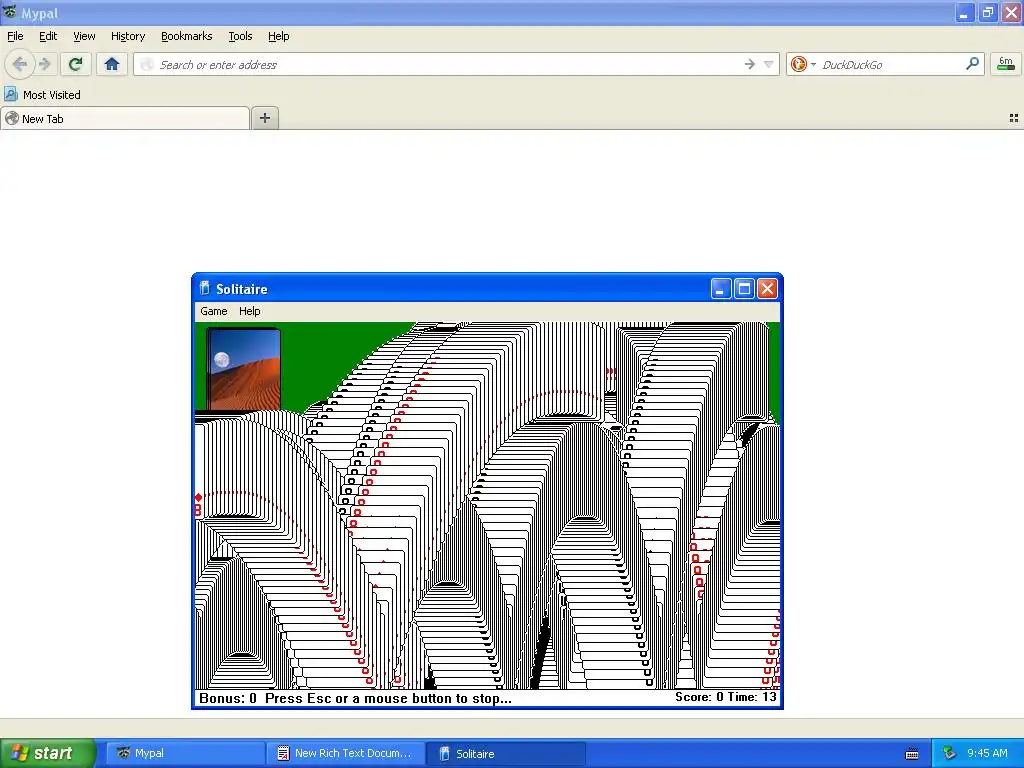This screenshot has width=1024, height=768.
Task: Click the Bonus: 0 status bar text
Action: point(228,698)
